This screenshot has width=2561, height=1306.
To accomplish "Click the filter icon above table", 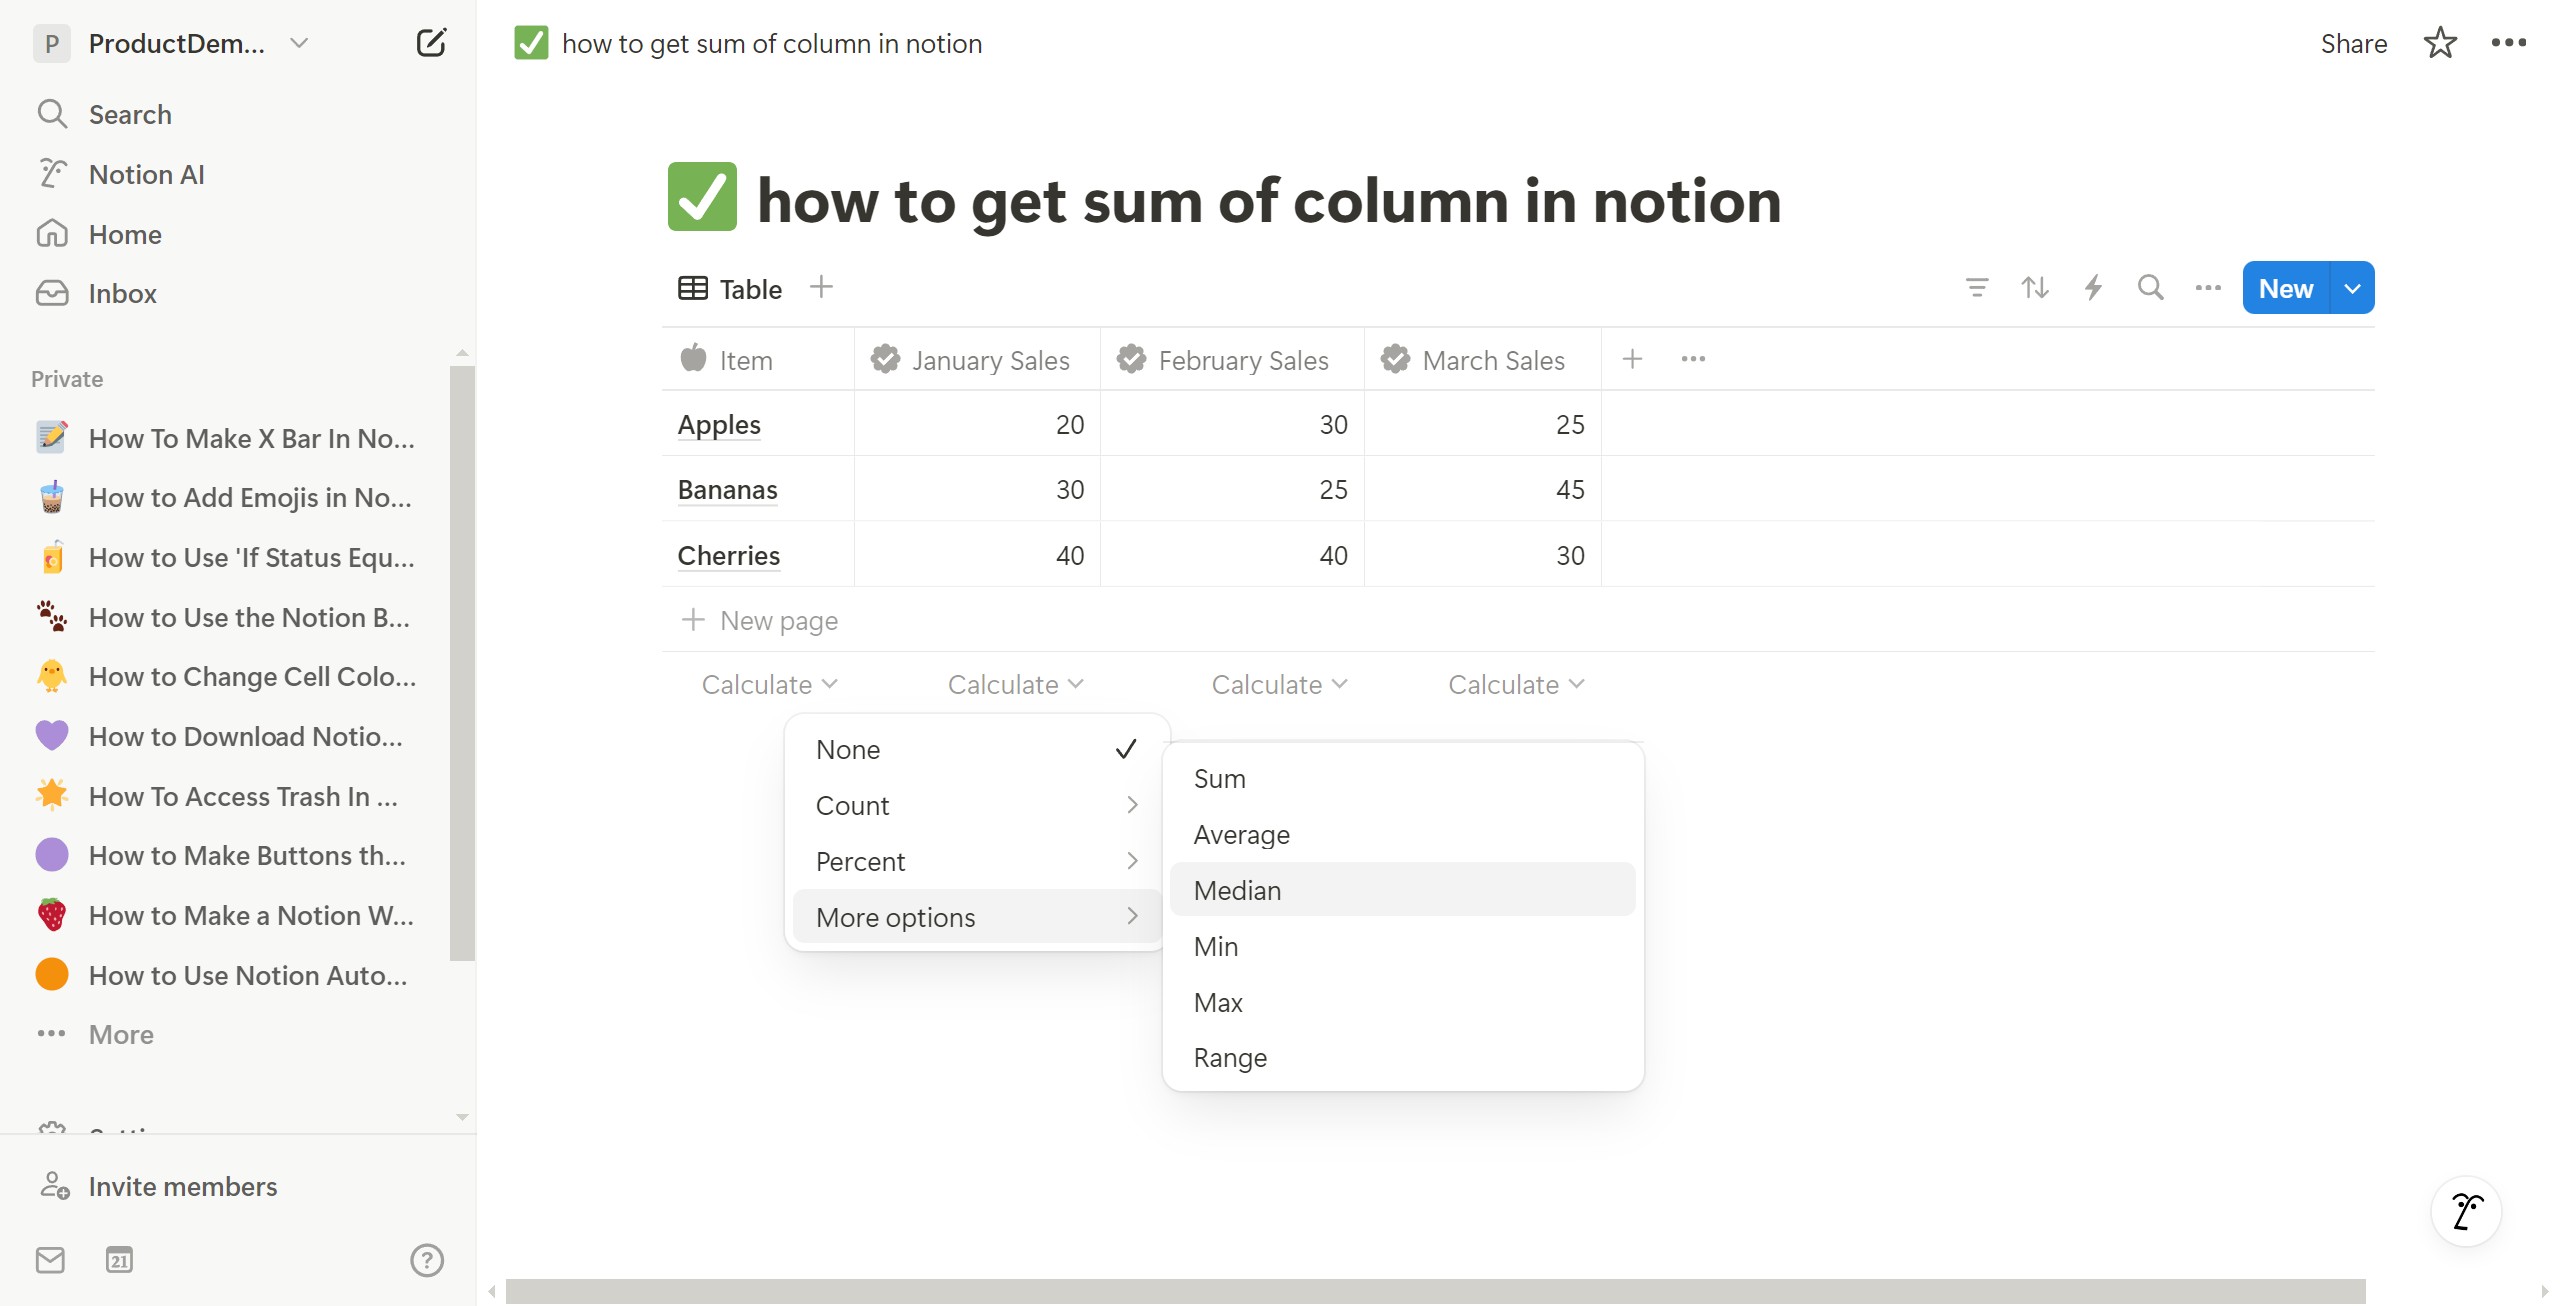I will [1976, 288].
